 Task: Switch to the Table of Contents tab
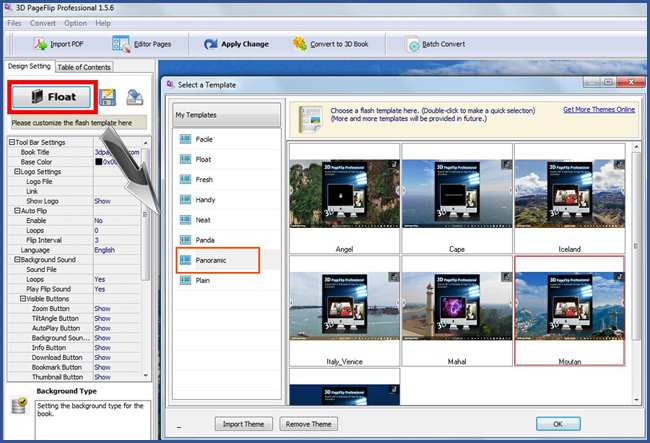click(x=84, y=67)
